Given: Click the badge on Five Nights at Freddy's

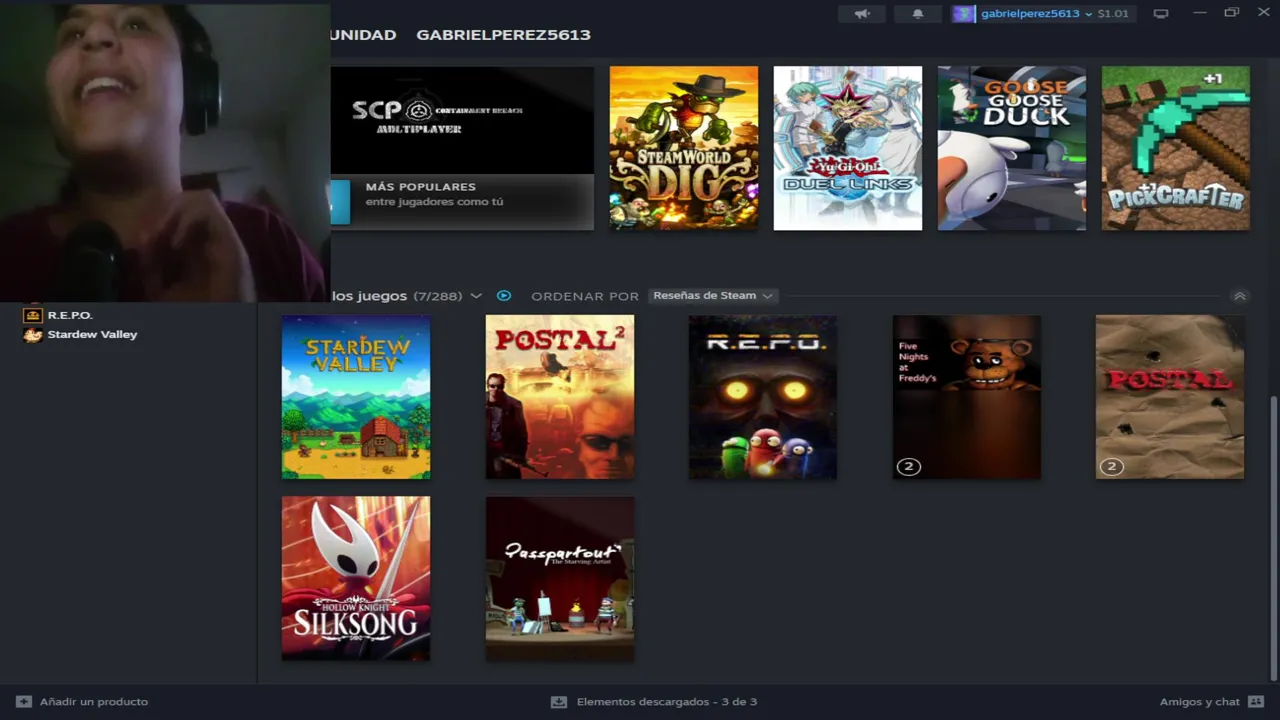Looking at the screenshot, I should 909,467.
